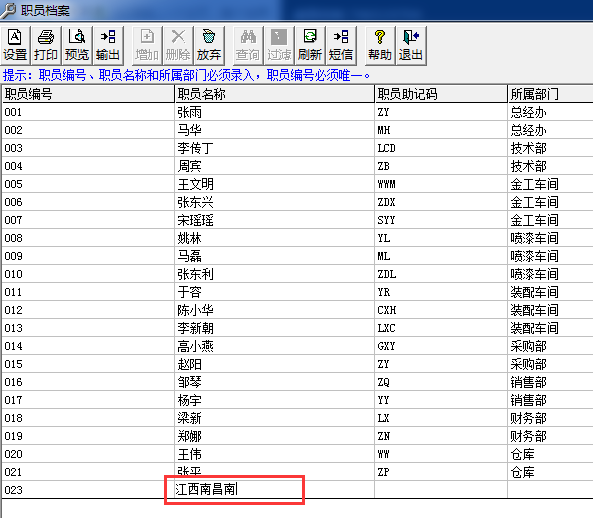Open the 帮助 help icon

tap(380, 45)
